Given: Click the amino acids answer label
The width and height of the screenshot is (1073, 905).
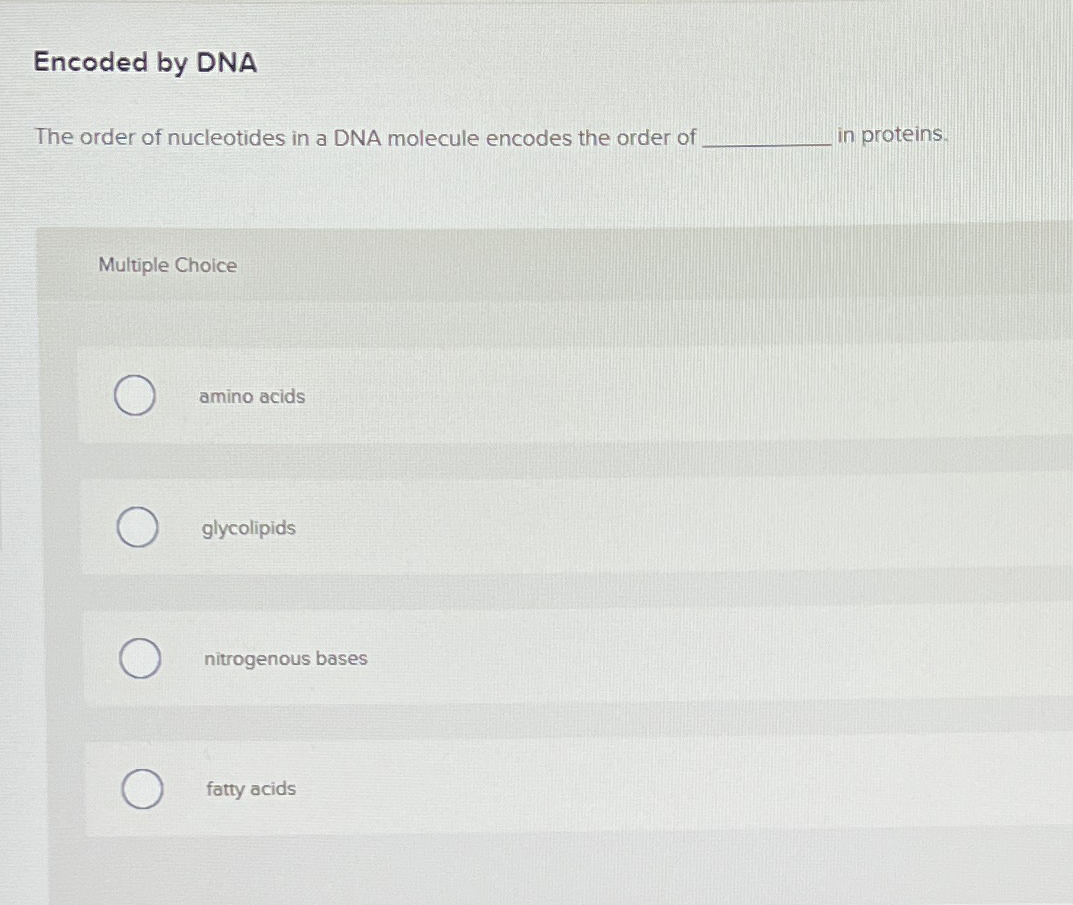Looking at the screenshot, I should 252,396.
